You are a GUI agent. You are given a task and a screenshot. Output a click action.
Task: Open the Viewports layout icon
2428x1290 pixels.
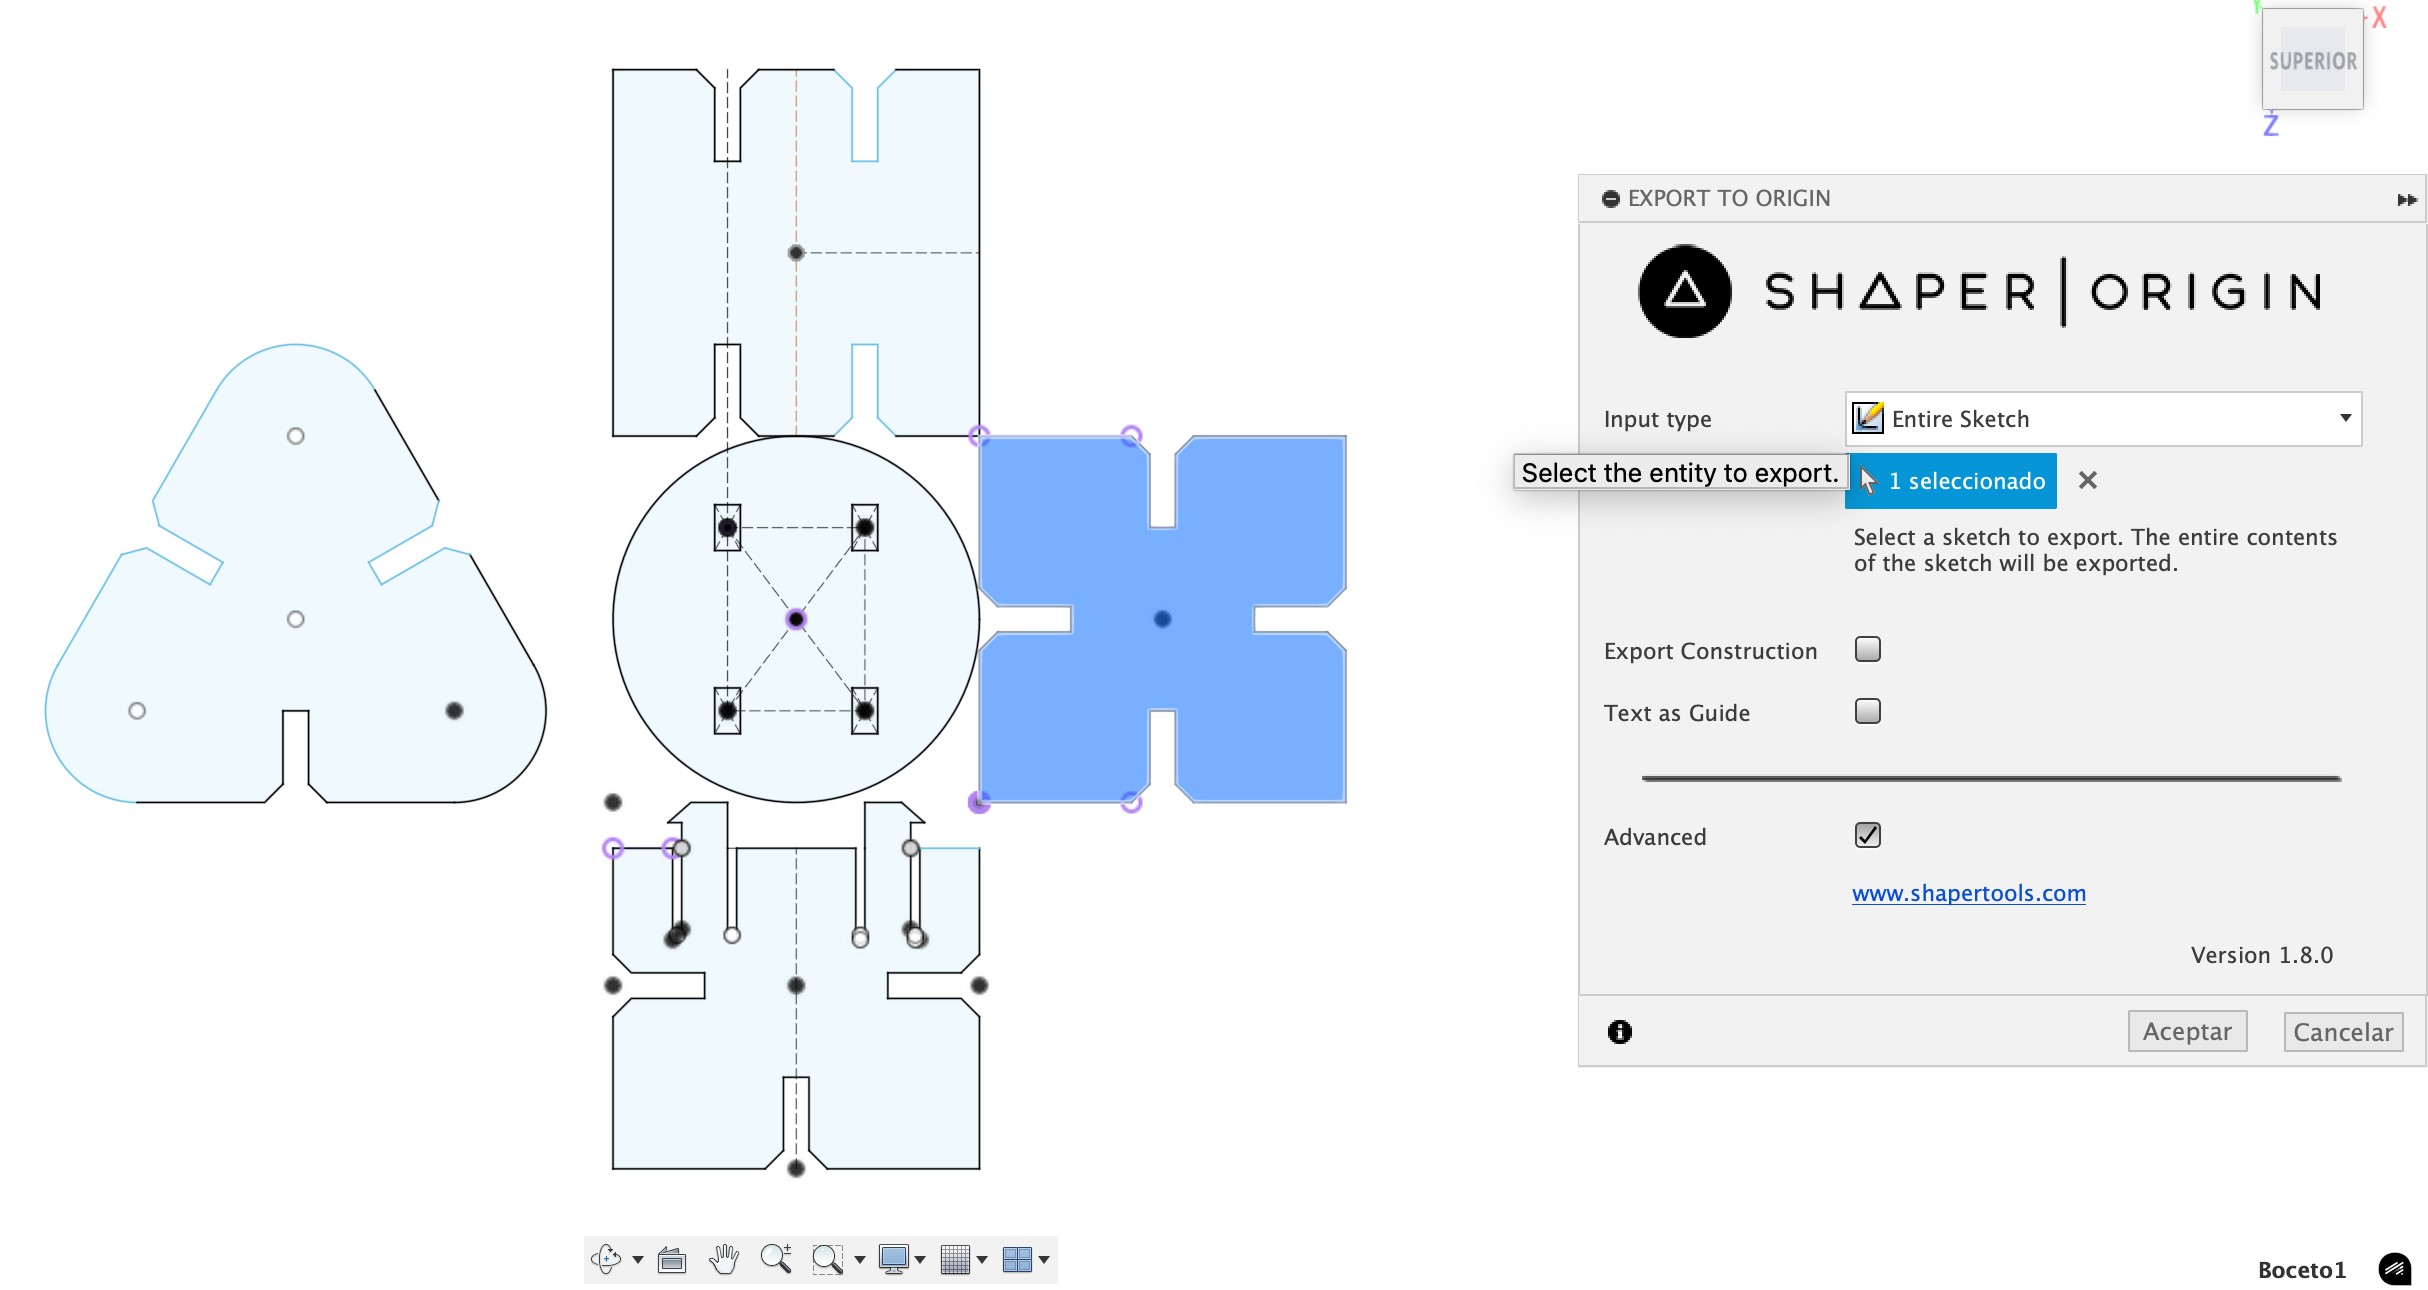1017,1259
